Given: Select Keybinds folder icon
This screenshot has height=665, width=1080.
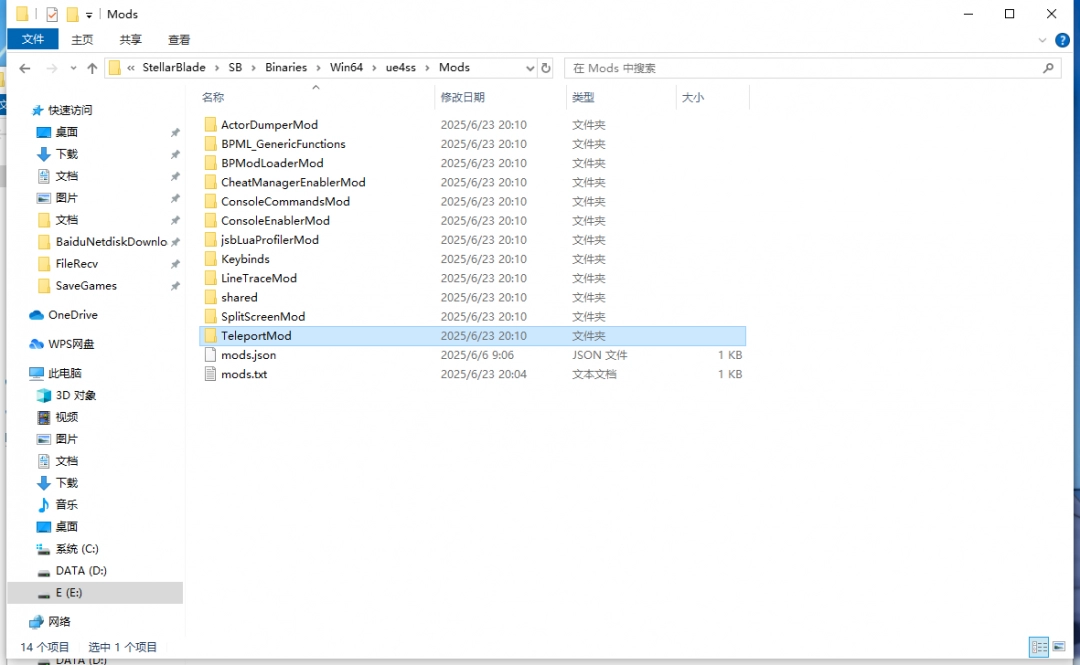Looking at the screenshot, I should click(210, 259).
